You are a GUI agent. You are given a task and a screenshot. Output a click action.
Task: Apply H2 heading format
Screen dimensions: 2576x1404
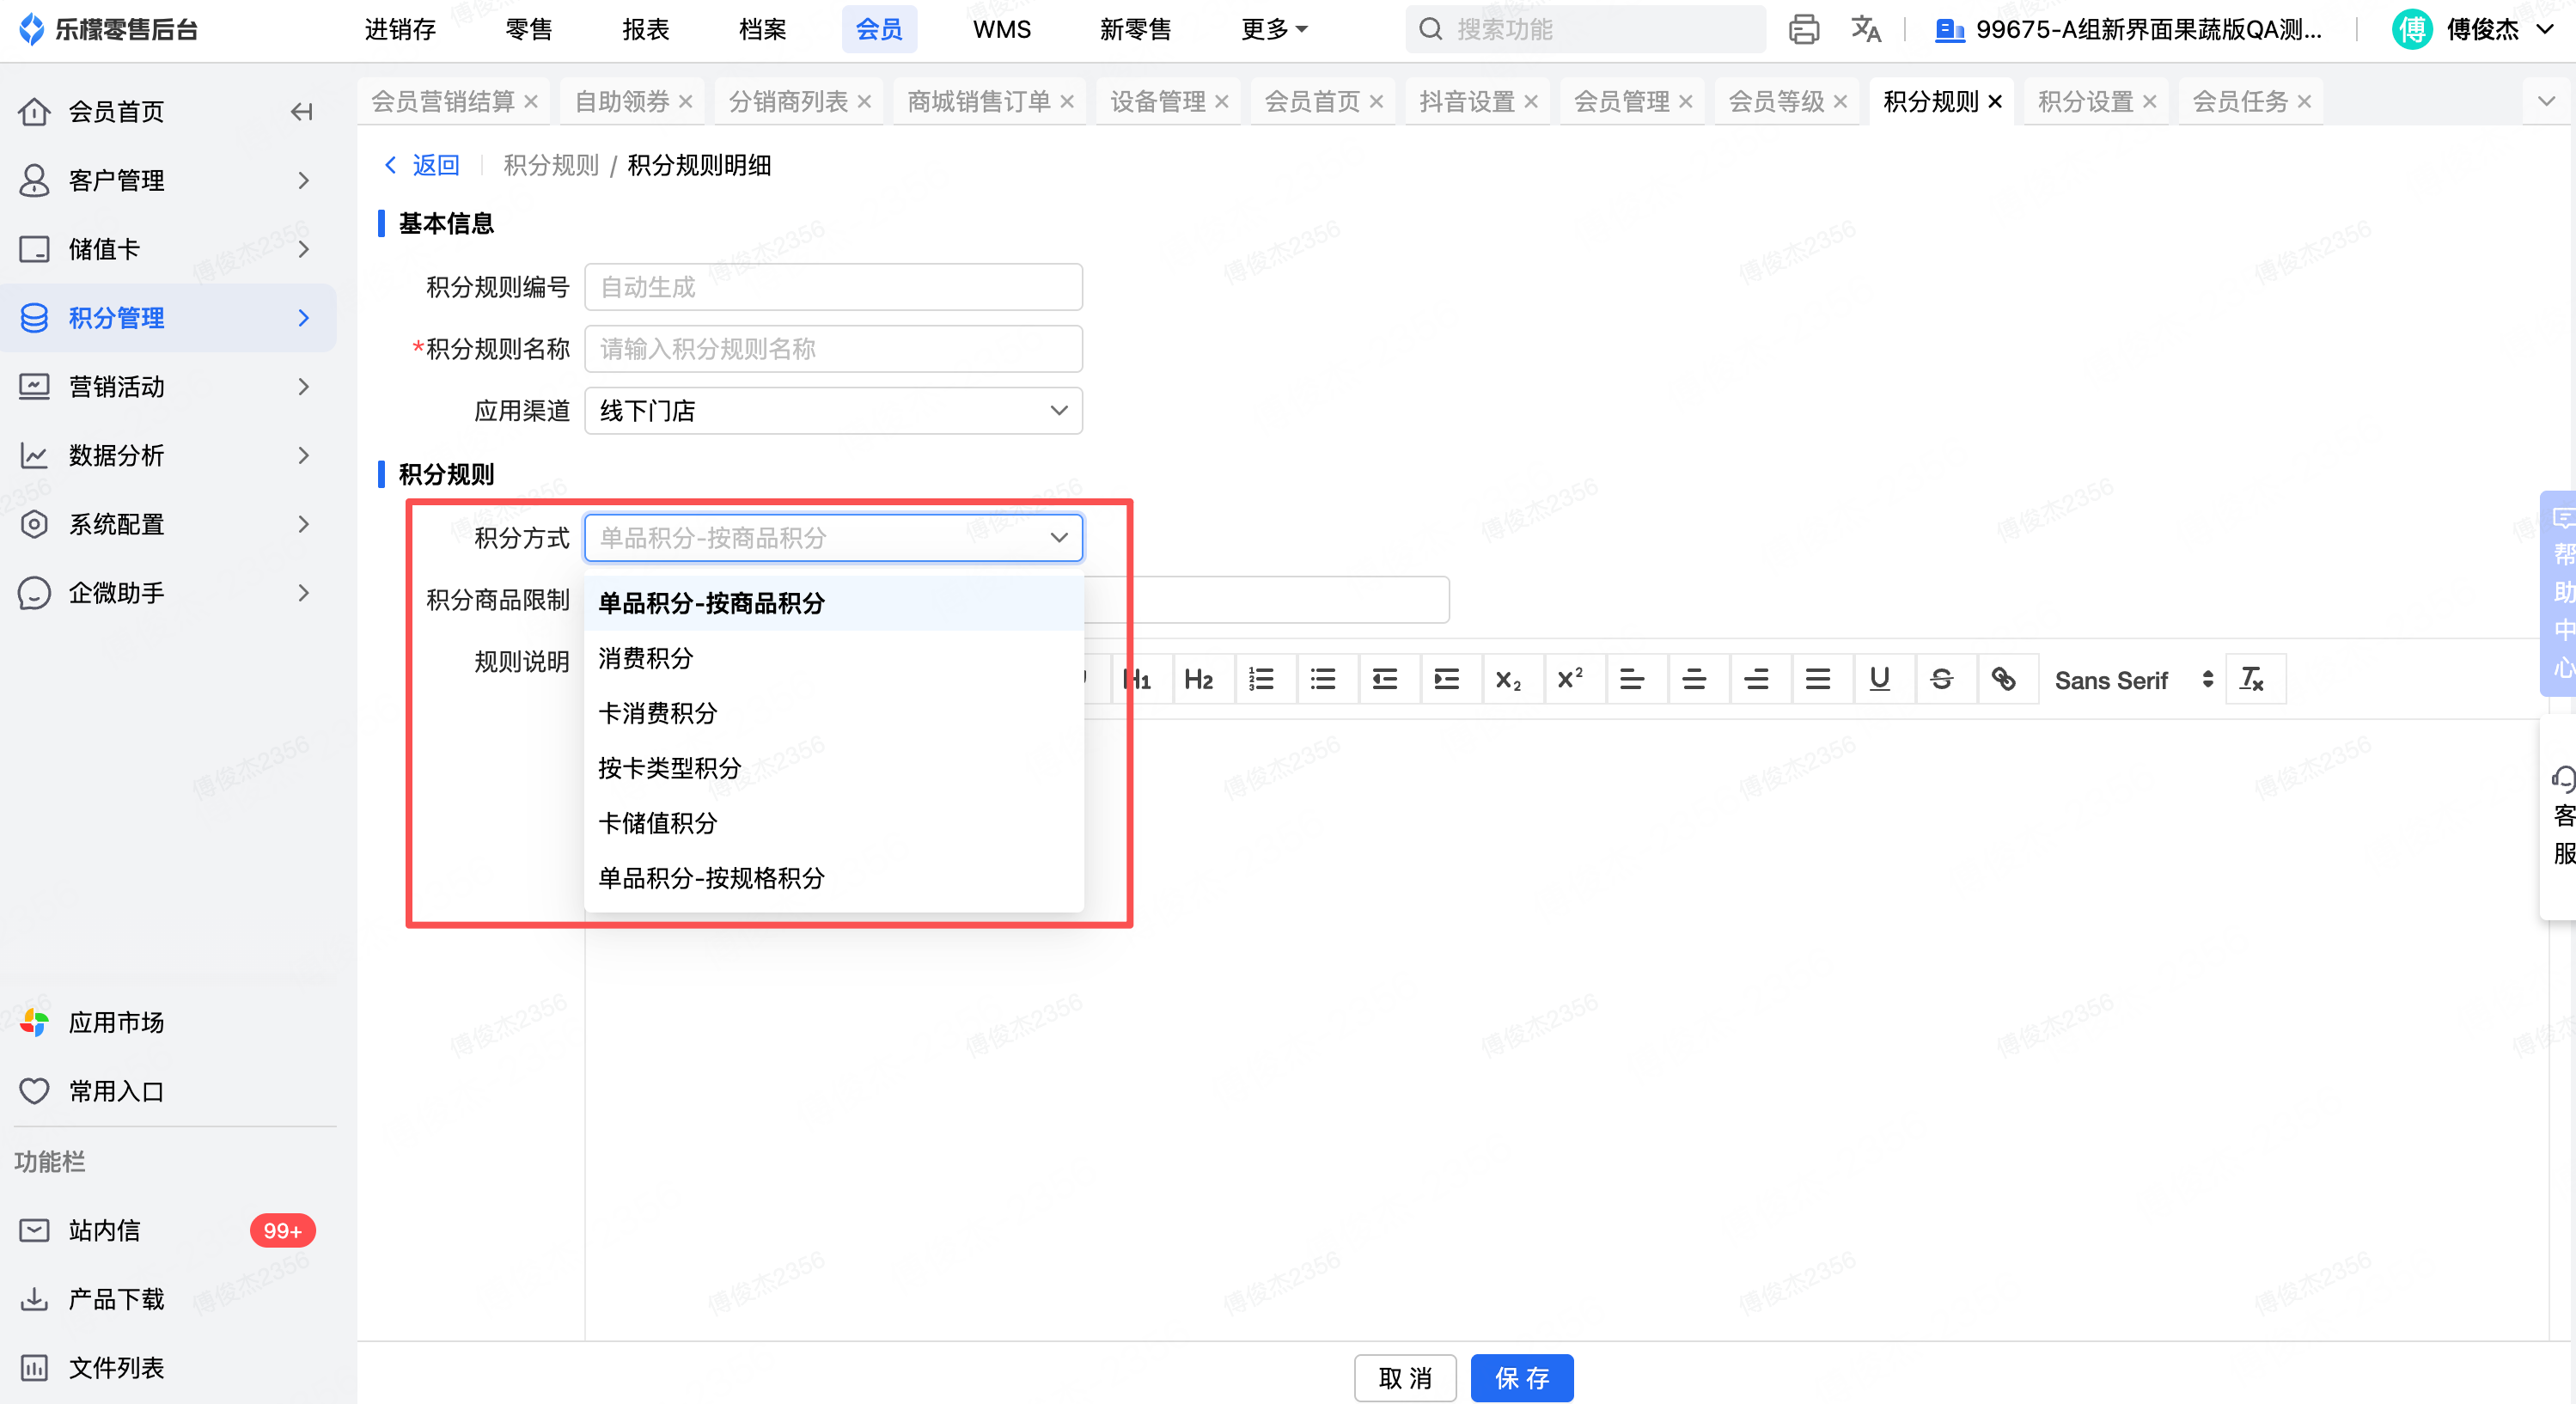(1198, 680)
